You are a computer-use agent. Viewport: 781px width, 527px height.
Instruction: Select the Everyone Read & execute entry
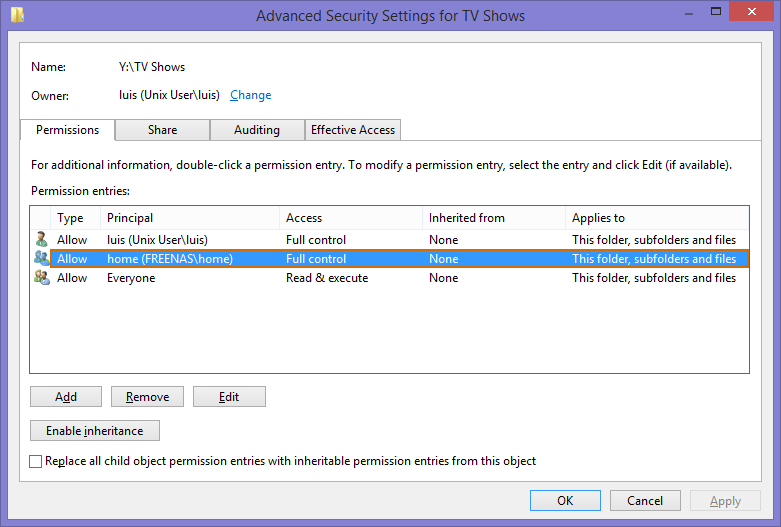pyautogui.click(x=327, y=278)
